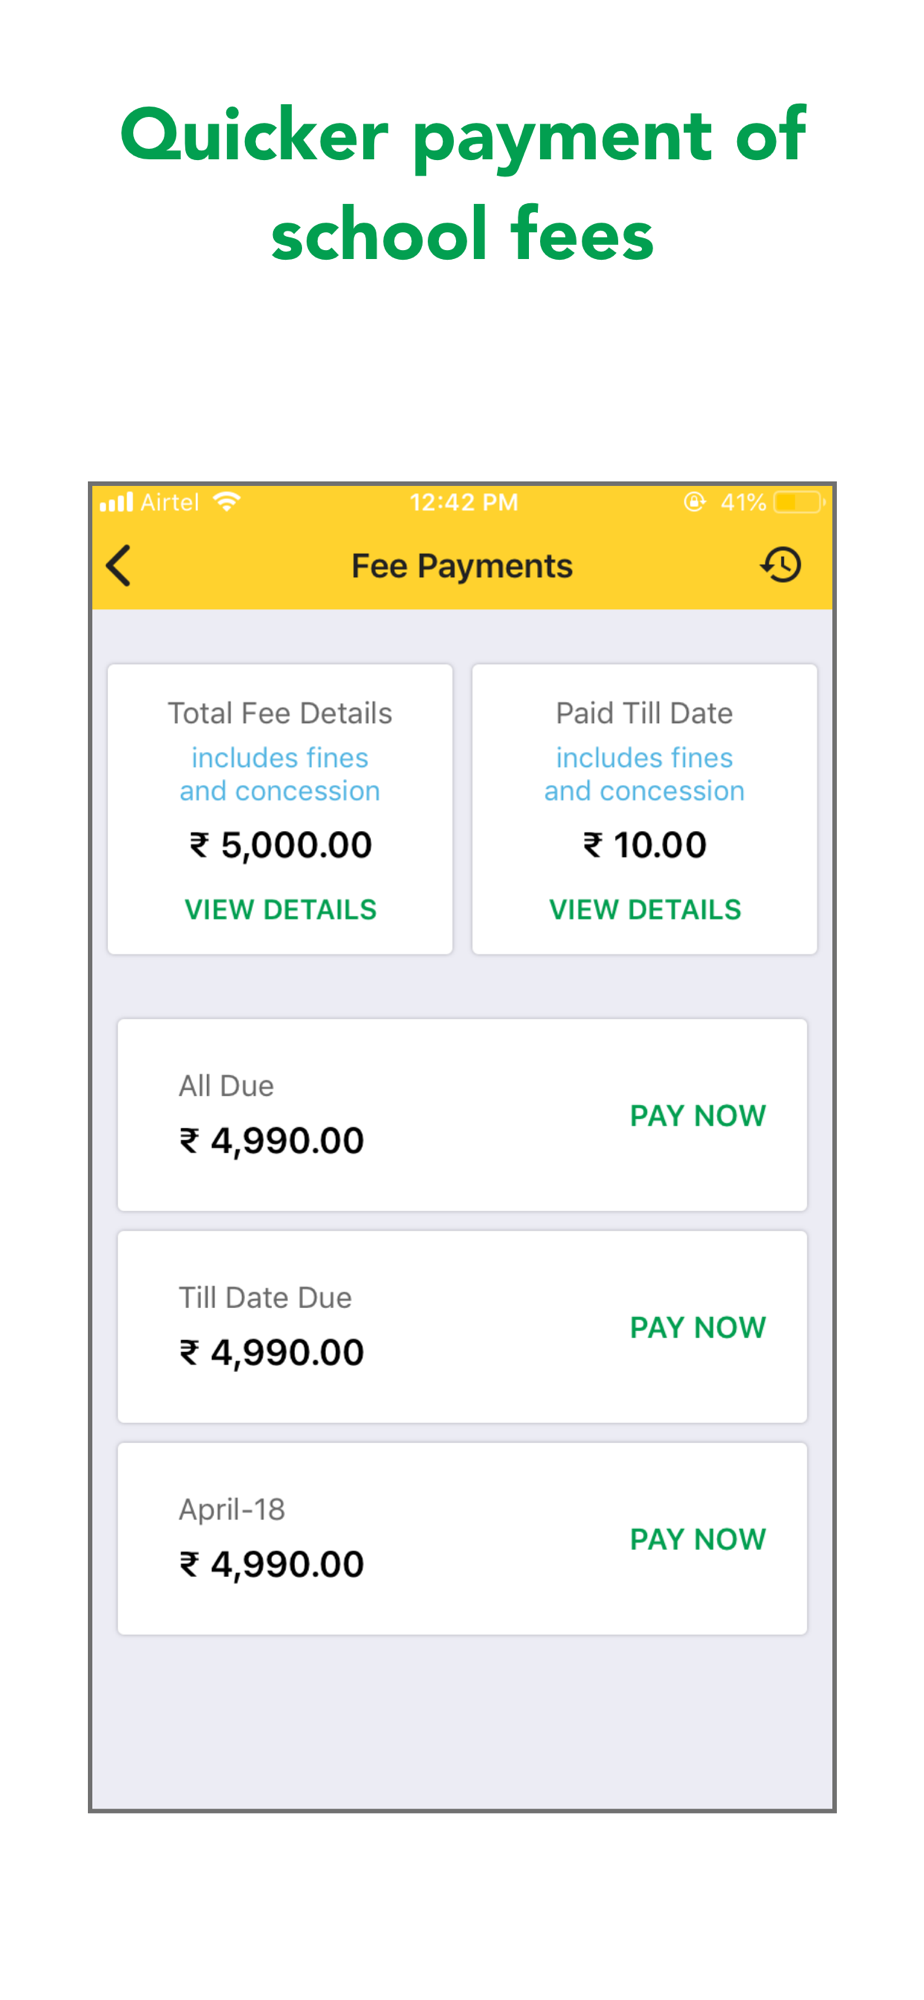This screenshot has width=924, height=2000.
Task: Tap the back arrow icon
Action: tap(119, 566)
